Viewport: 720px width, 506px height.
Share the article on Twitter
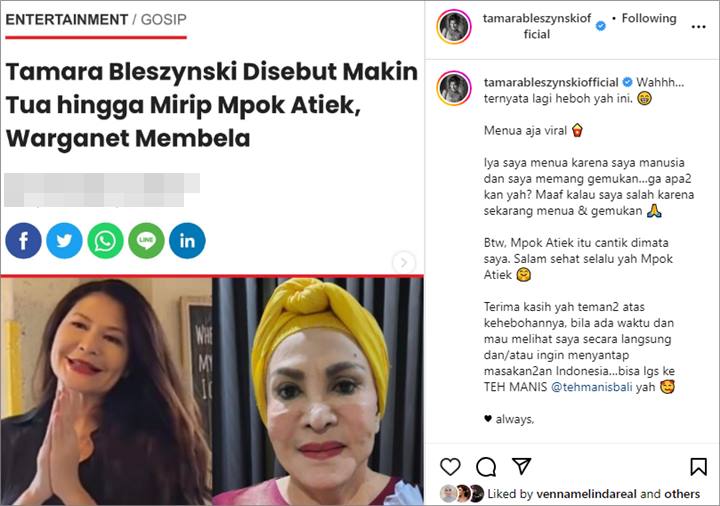(64, 241)
